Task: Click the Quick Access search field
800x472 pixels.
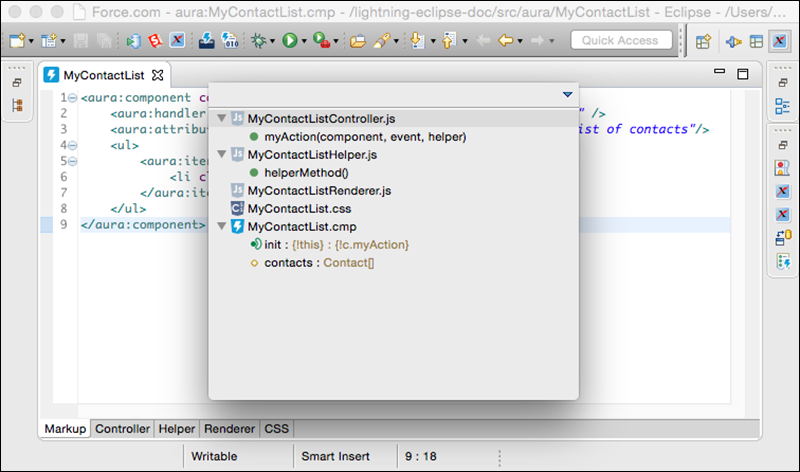Action: click(x=621, y=40)
